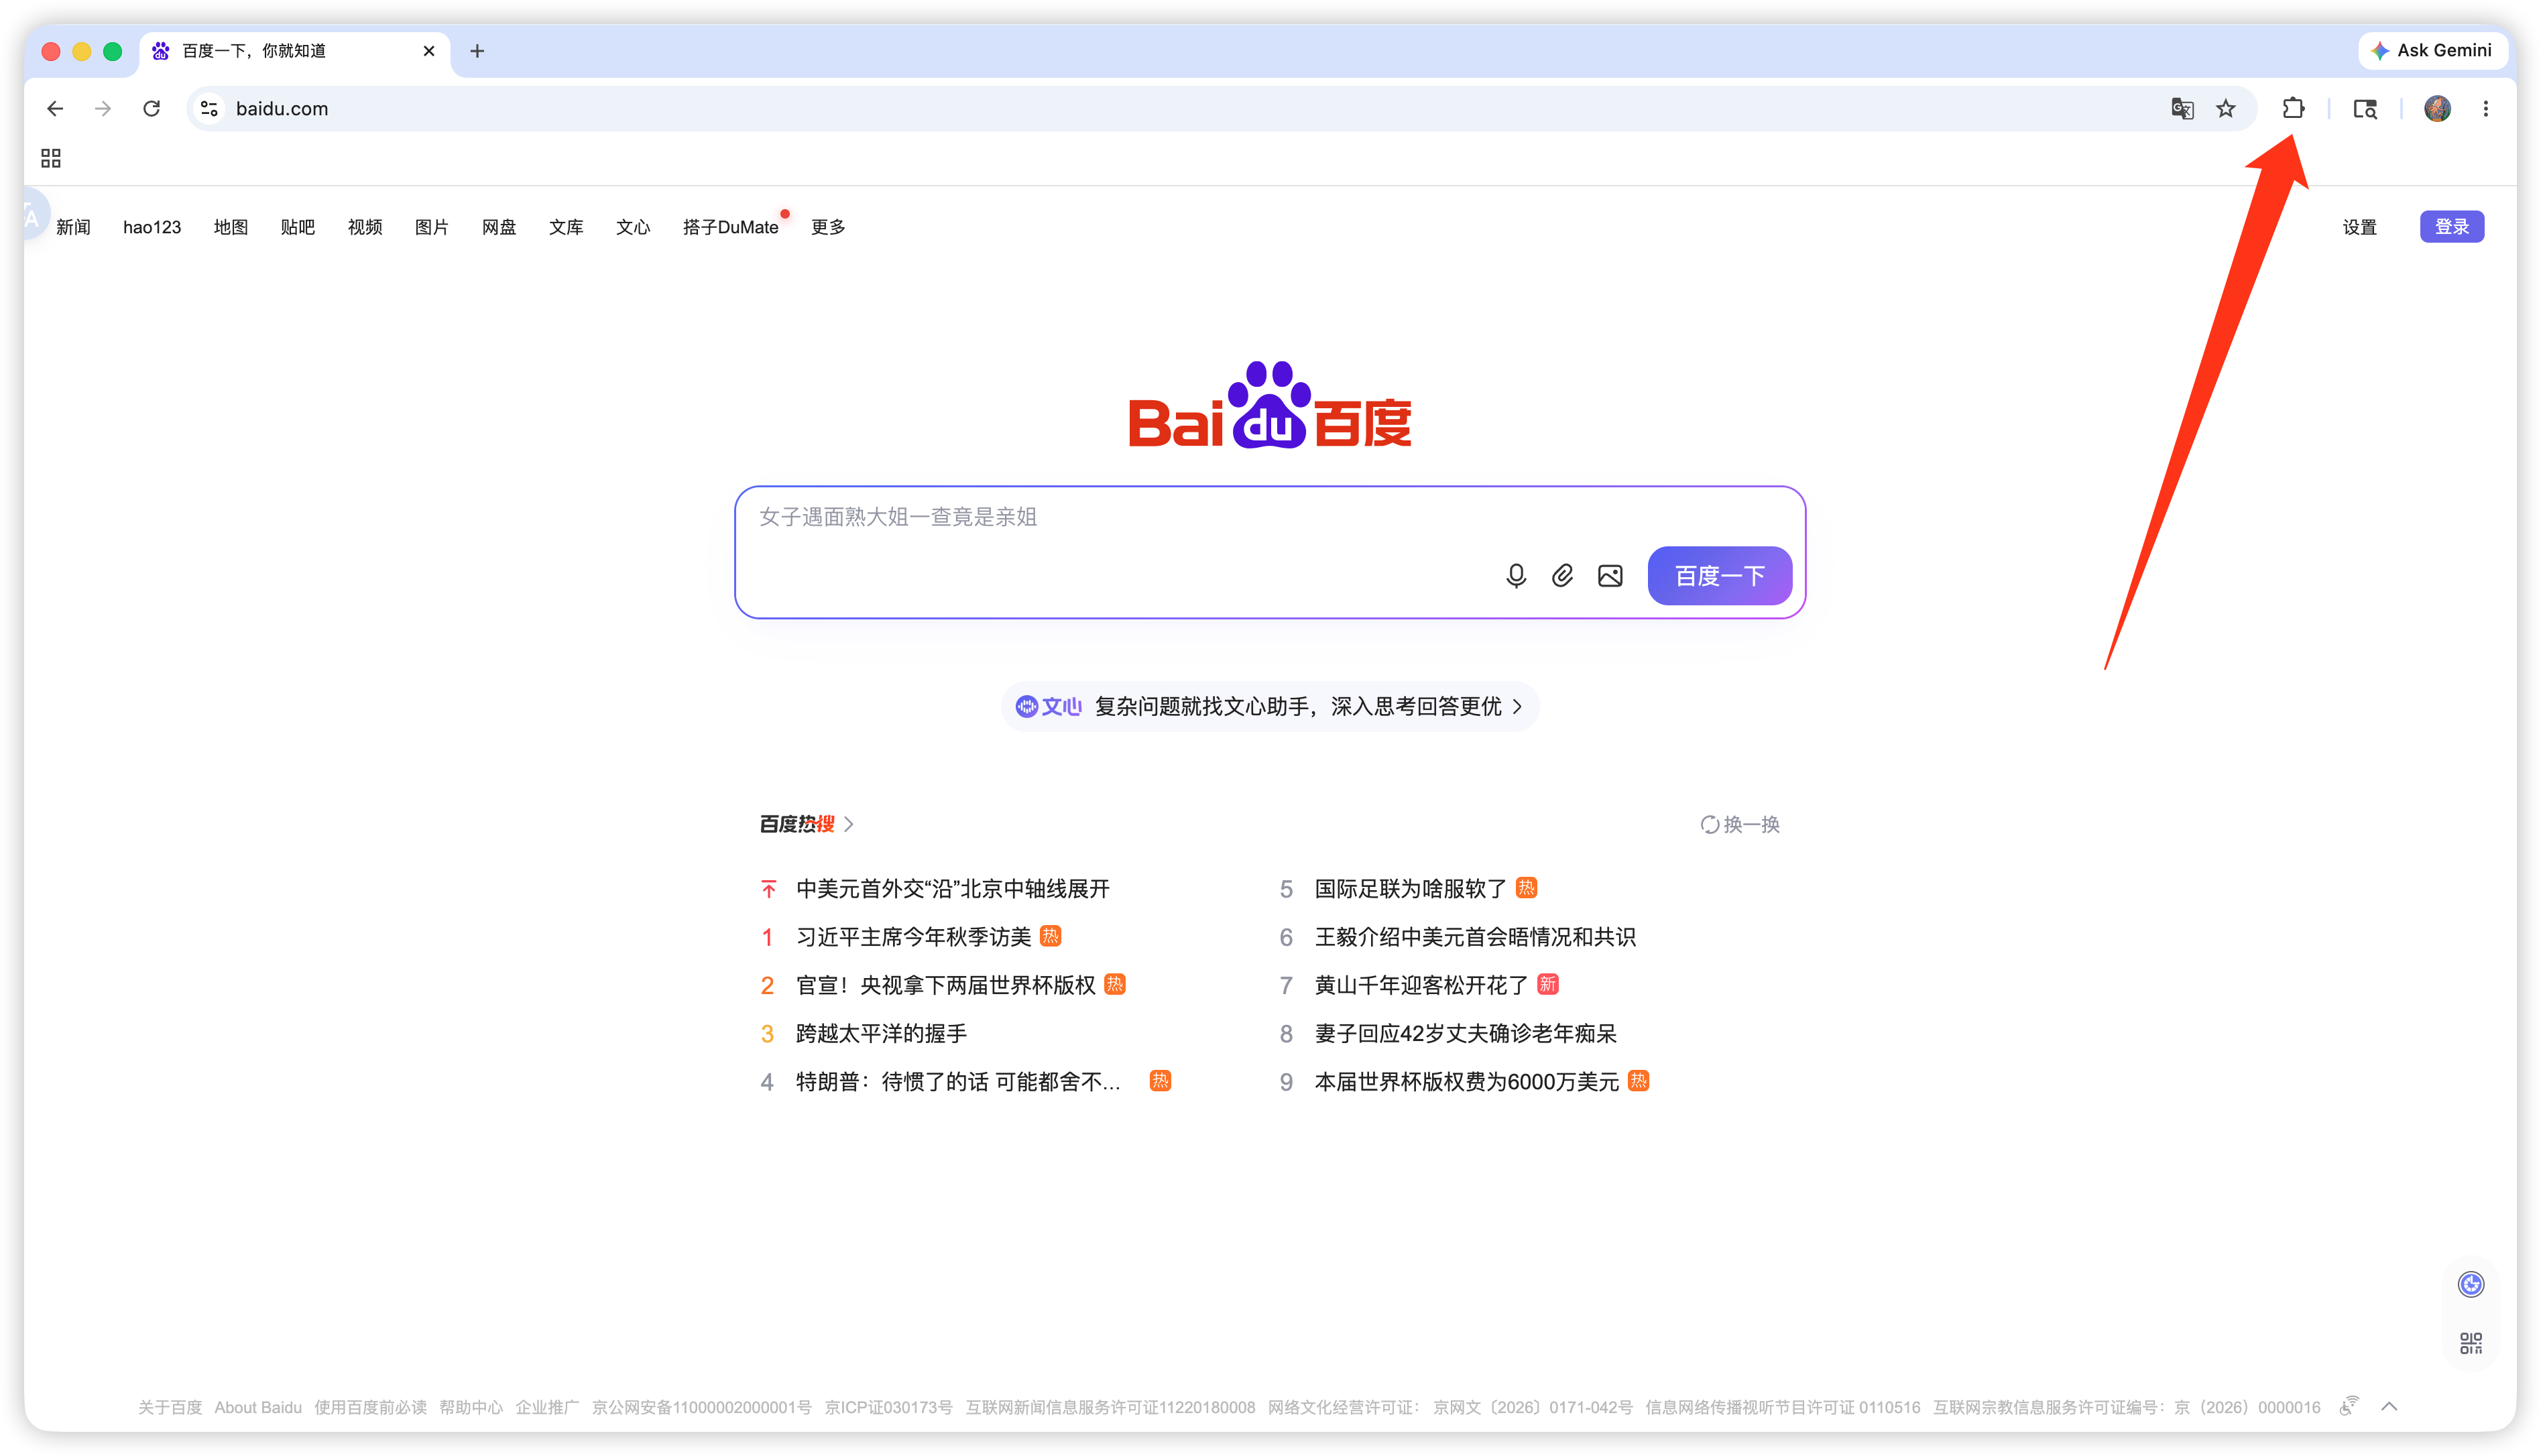Click the Google Translate icon in address bar

(x=2182, y=108)
